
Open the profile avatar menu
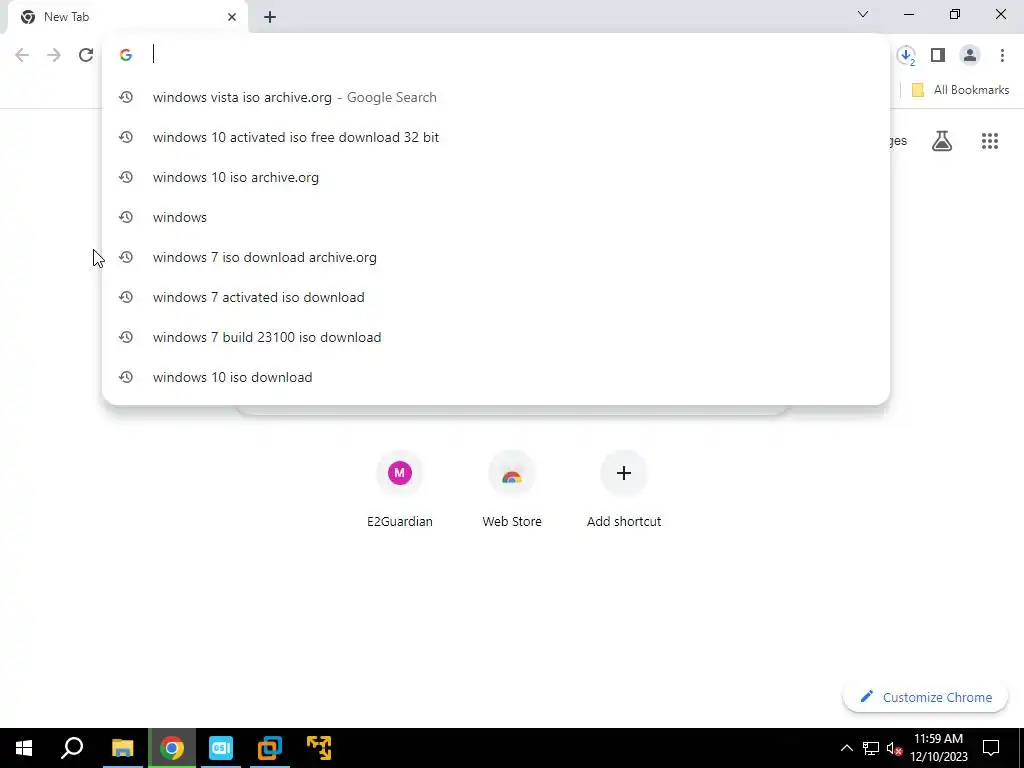point(970,55)
